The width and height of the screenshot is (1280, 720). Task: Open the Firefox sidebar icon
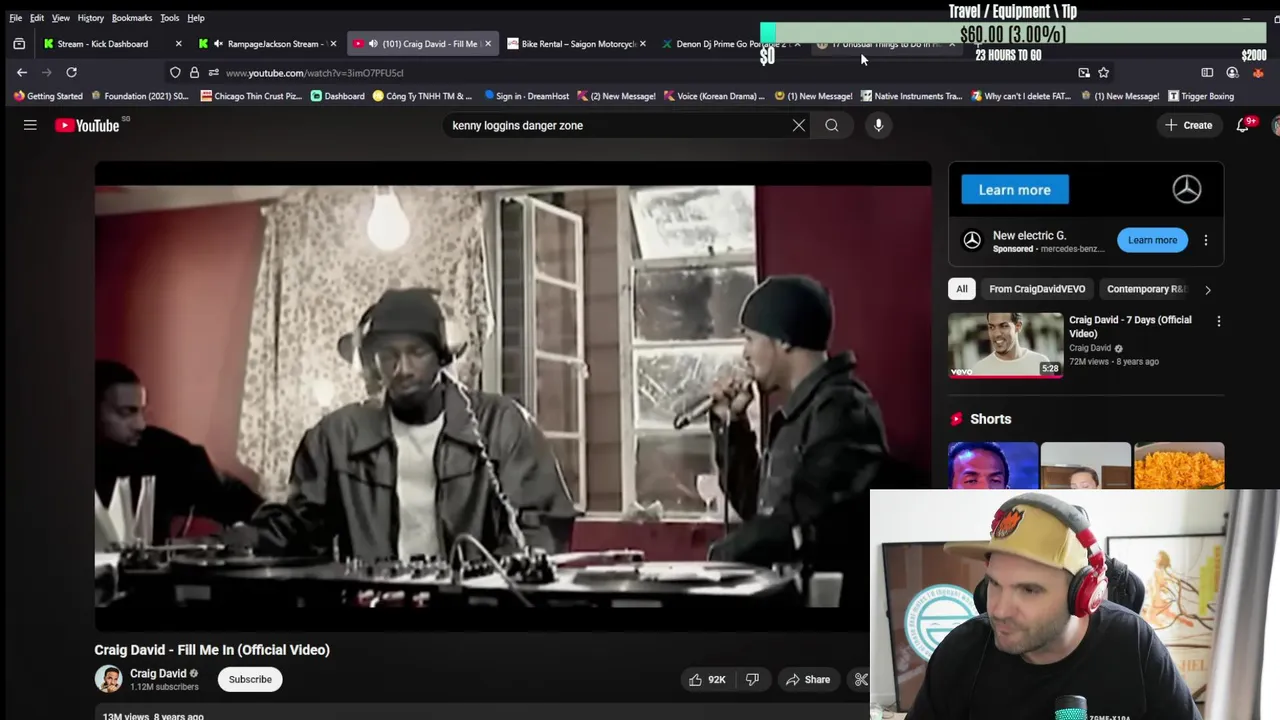(1207, 72)
